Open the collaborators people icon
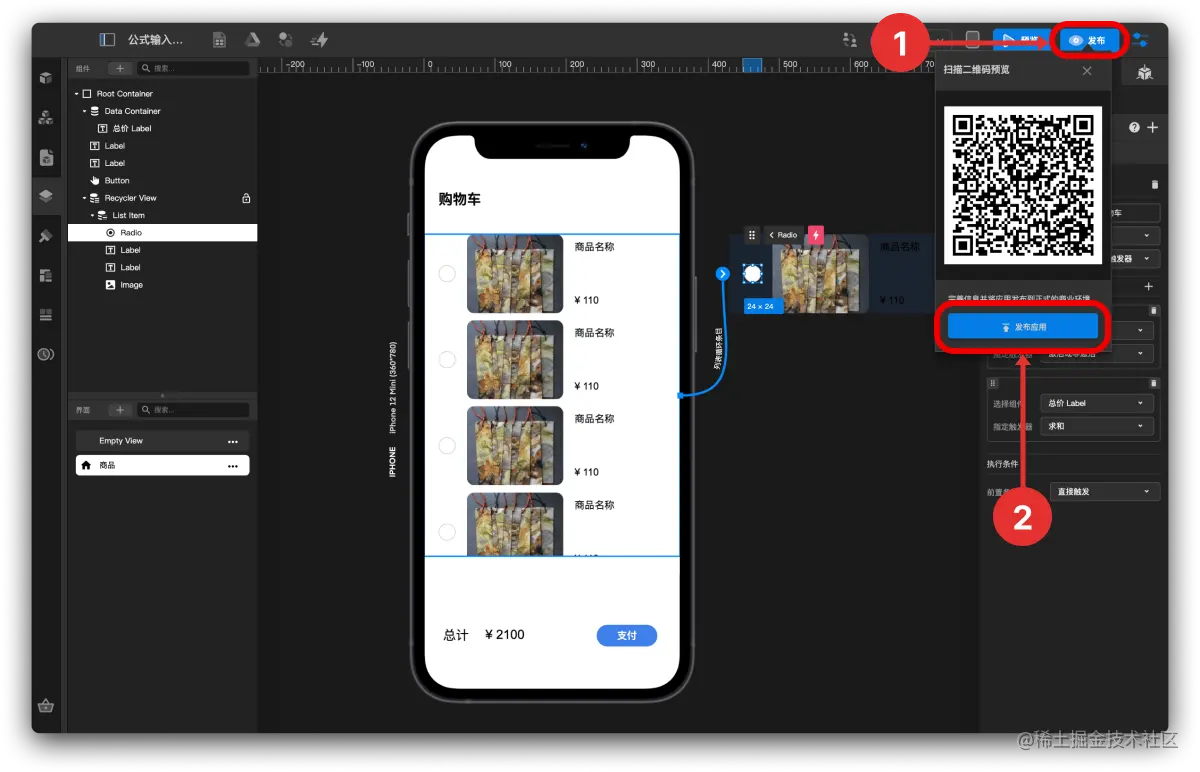1200x772 pixels. pos(850,40)
